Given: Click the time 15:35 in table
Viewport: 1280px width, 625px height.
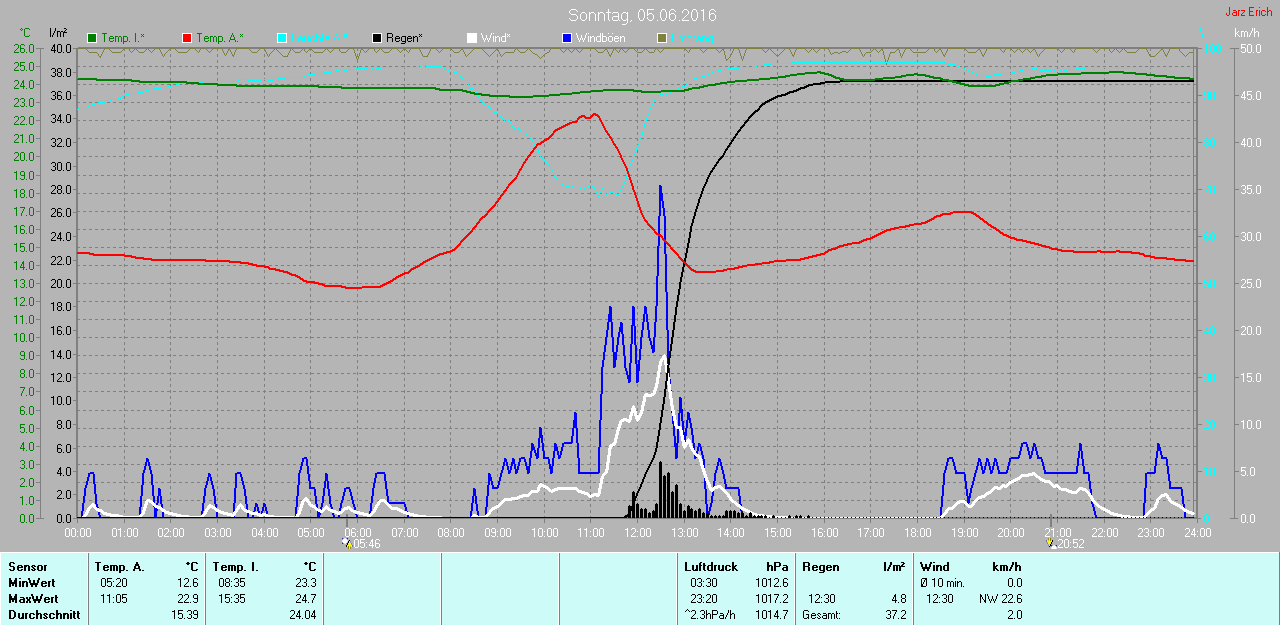Looking at the screenshot, I should [232, 599].
